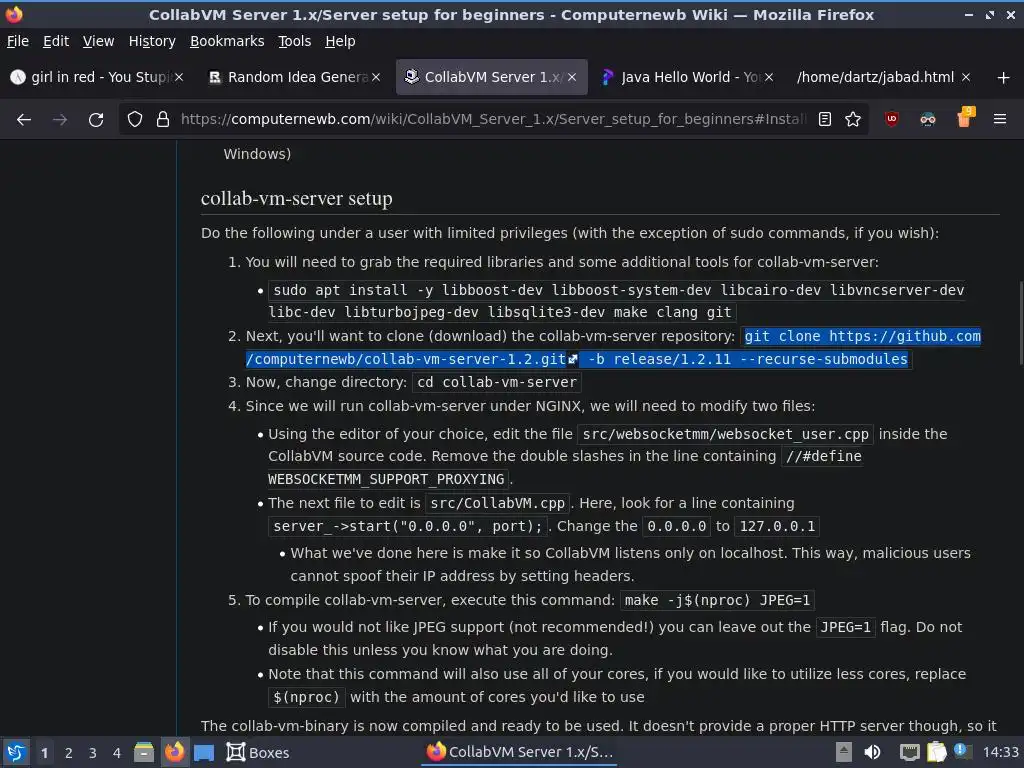
Task: Go back to the previous page
Action: [x=24, y=120]
